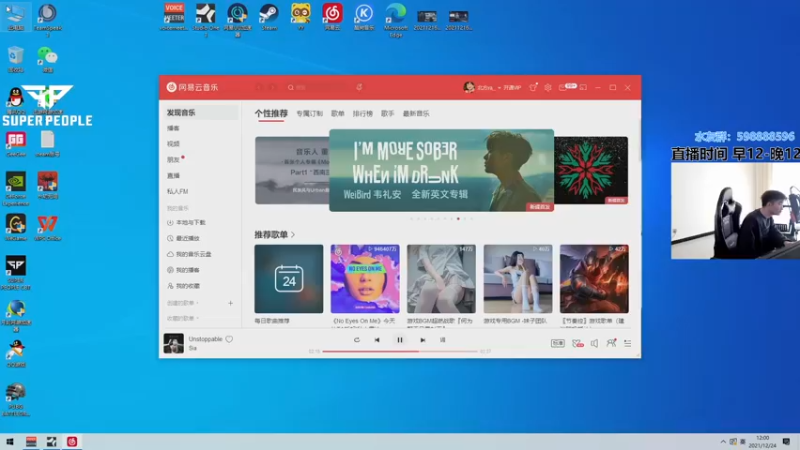Select the 个性推荐 tab
Image resolution: width=800 pixels, height=450 pixels.
coord(271,113)
